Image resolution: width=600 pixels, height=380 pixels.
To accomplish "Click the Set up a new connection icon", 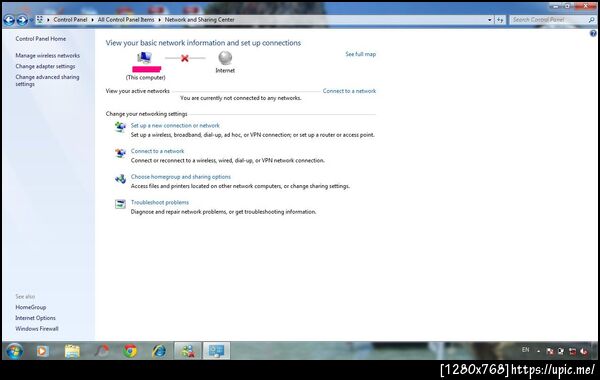I will click(120, 127).
